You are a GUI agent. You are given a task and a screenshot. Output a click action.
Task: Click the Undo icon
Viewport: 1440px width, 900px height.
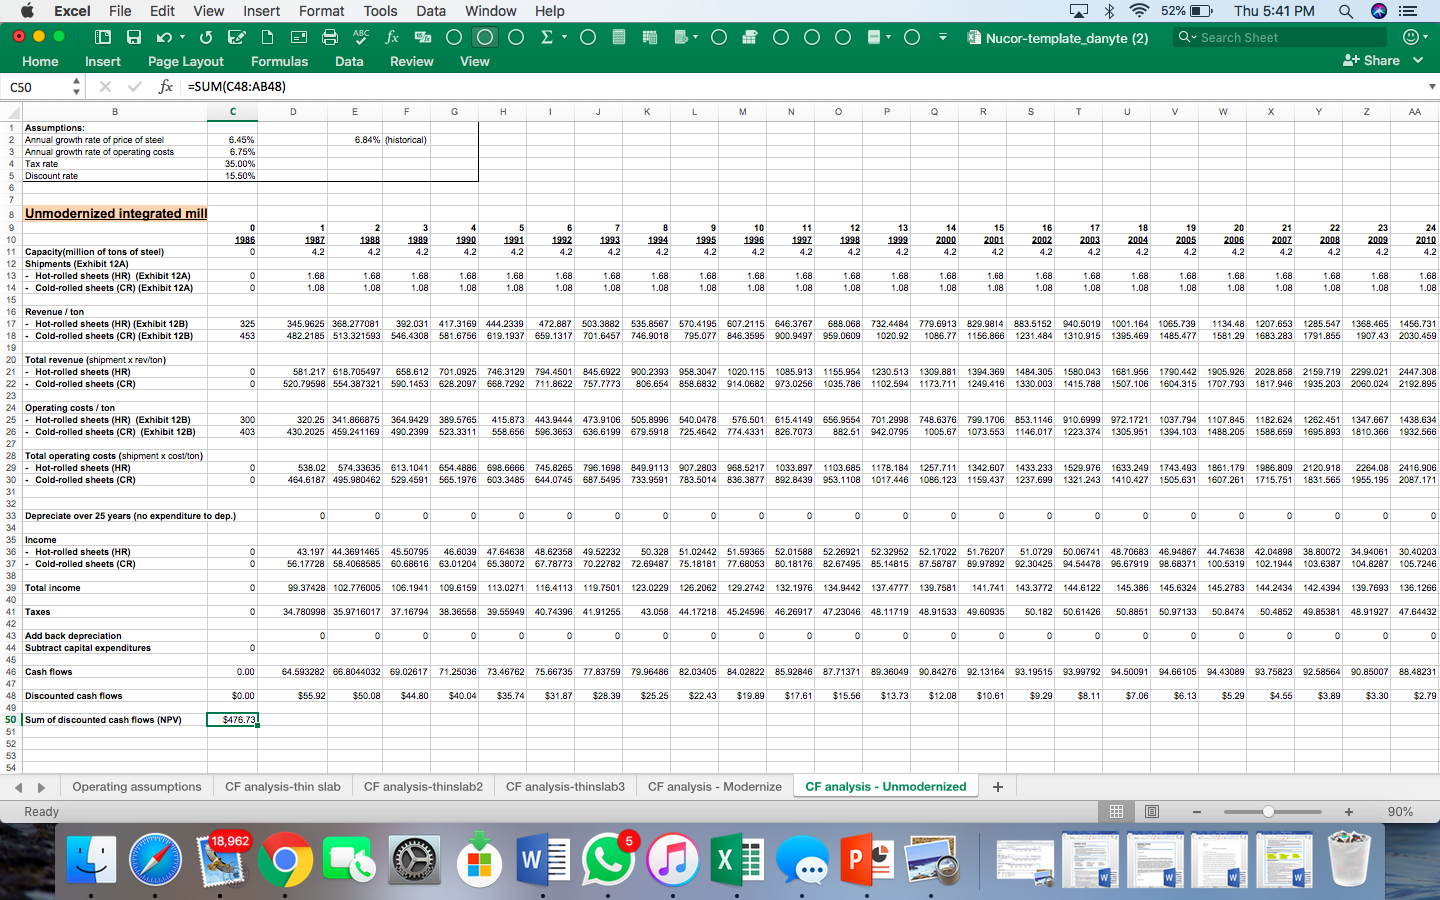(163, 36)
